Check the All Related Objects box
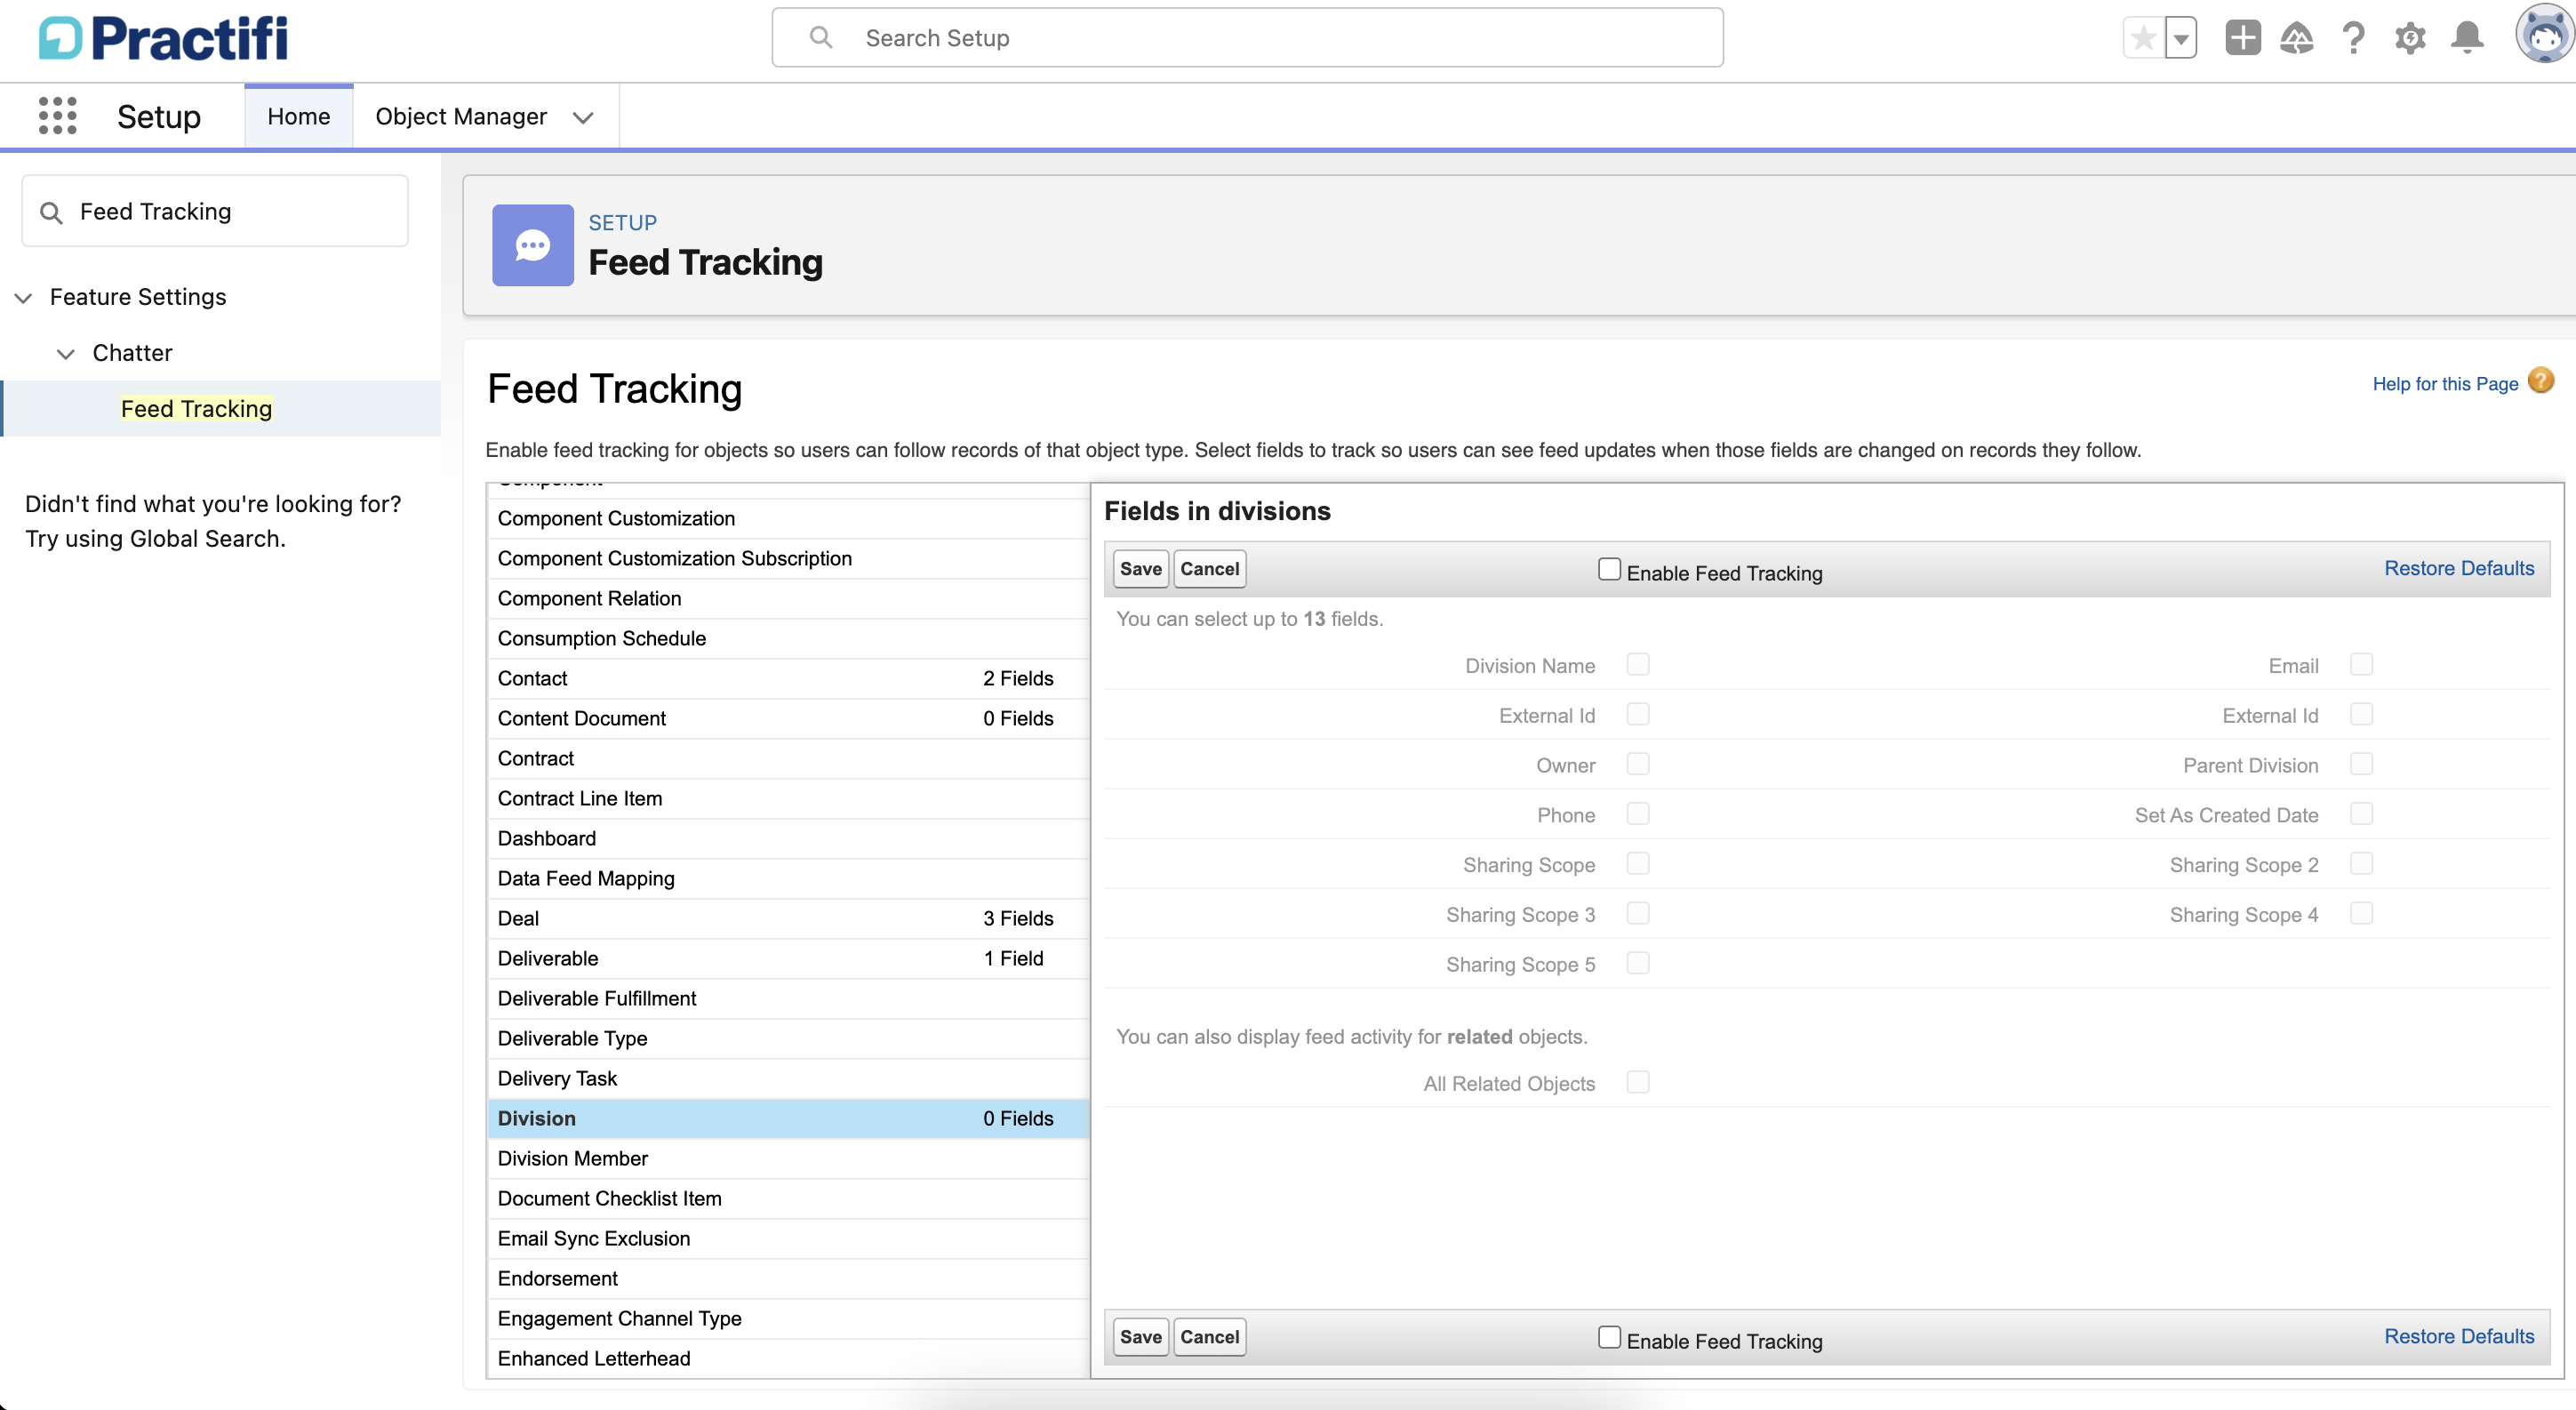The width and height of the screenshot is (2576, 1410). point(1637,1082)
